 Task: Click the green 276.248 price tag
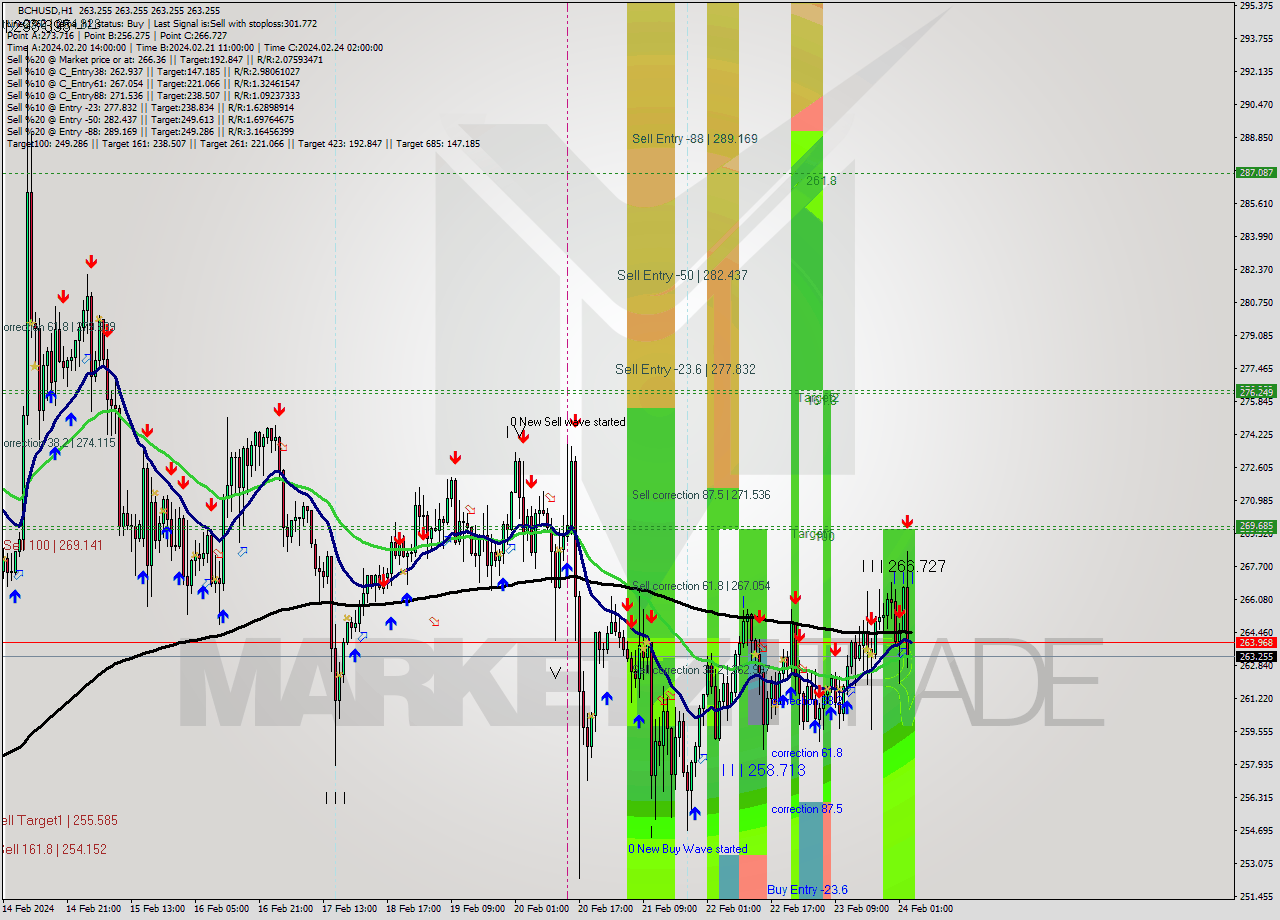1256,391
